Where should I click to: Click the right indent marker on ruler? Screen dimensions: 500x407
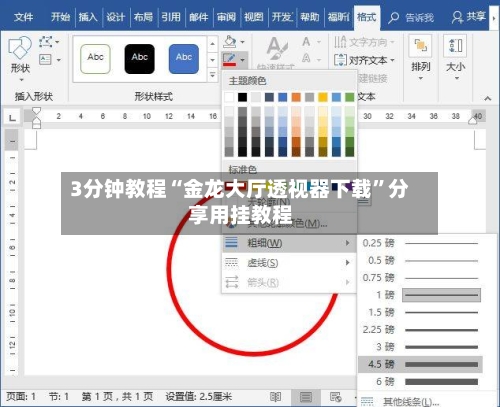[473, 121]
